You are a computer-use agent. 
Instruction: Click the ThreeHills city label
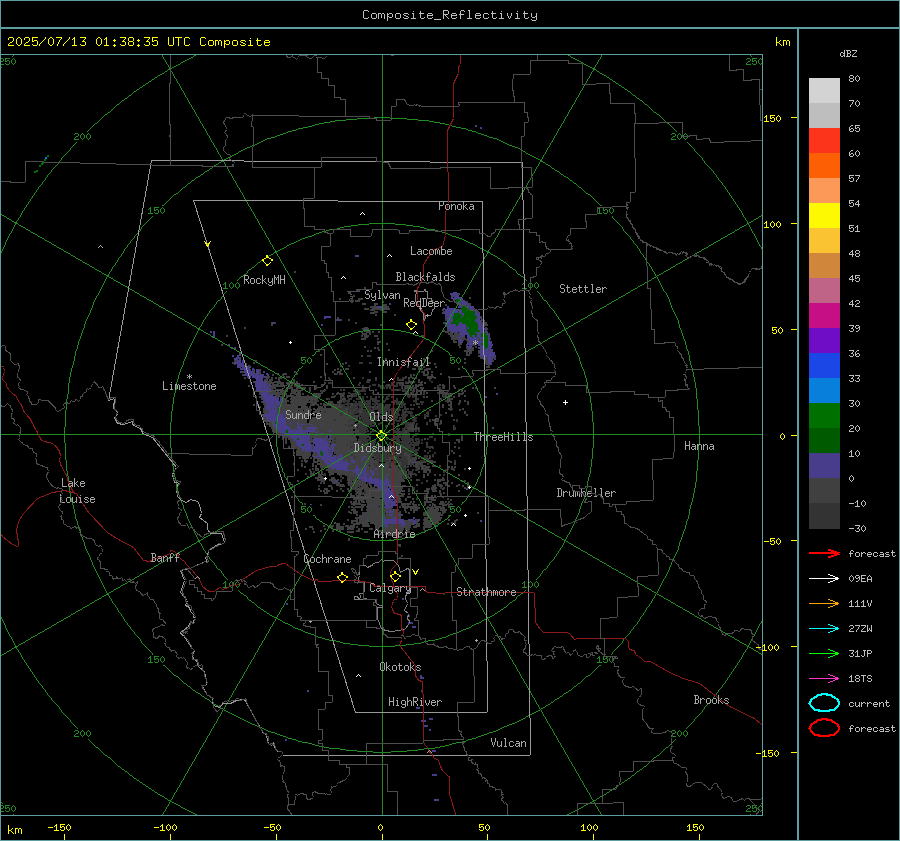tap(503, 437)
